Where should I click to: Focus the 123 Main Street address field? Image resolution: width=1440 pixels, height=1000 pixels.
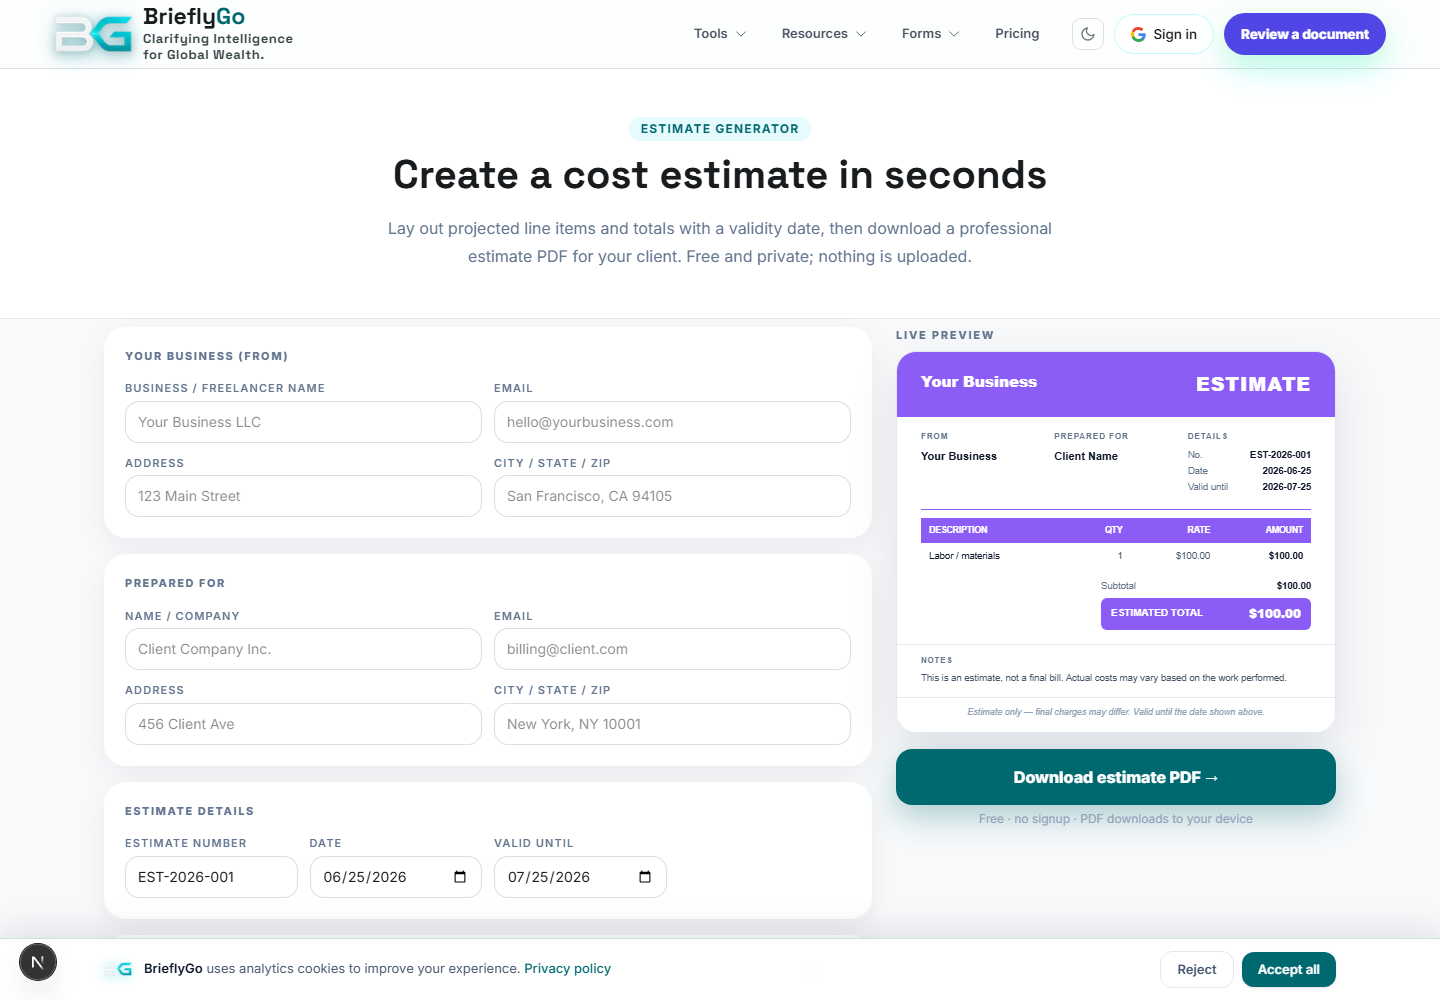point(303,496)
